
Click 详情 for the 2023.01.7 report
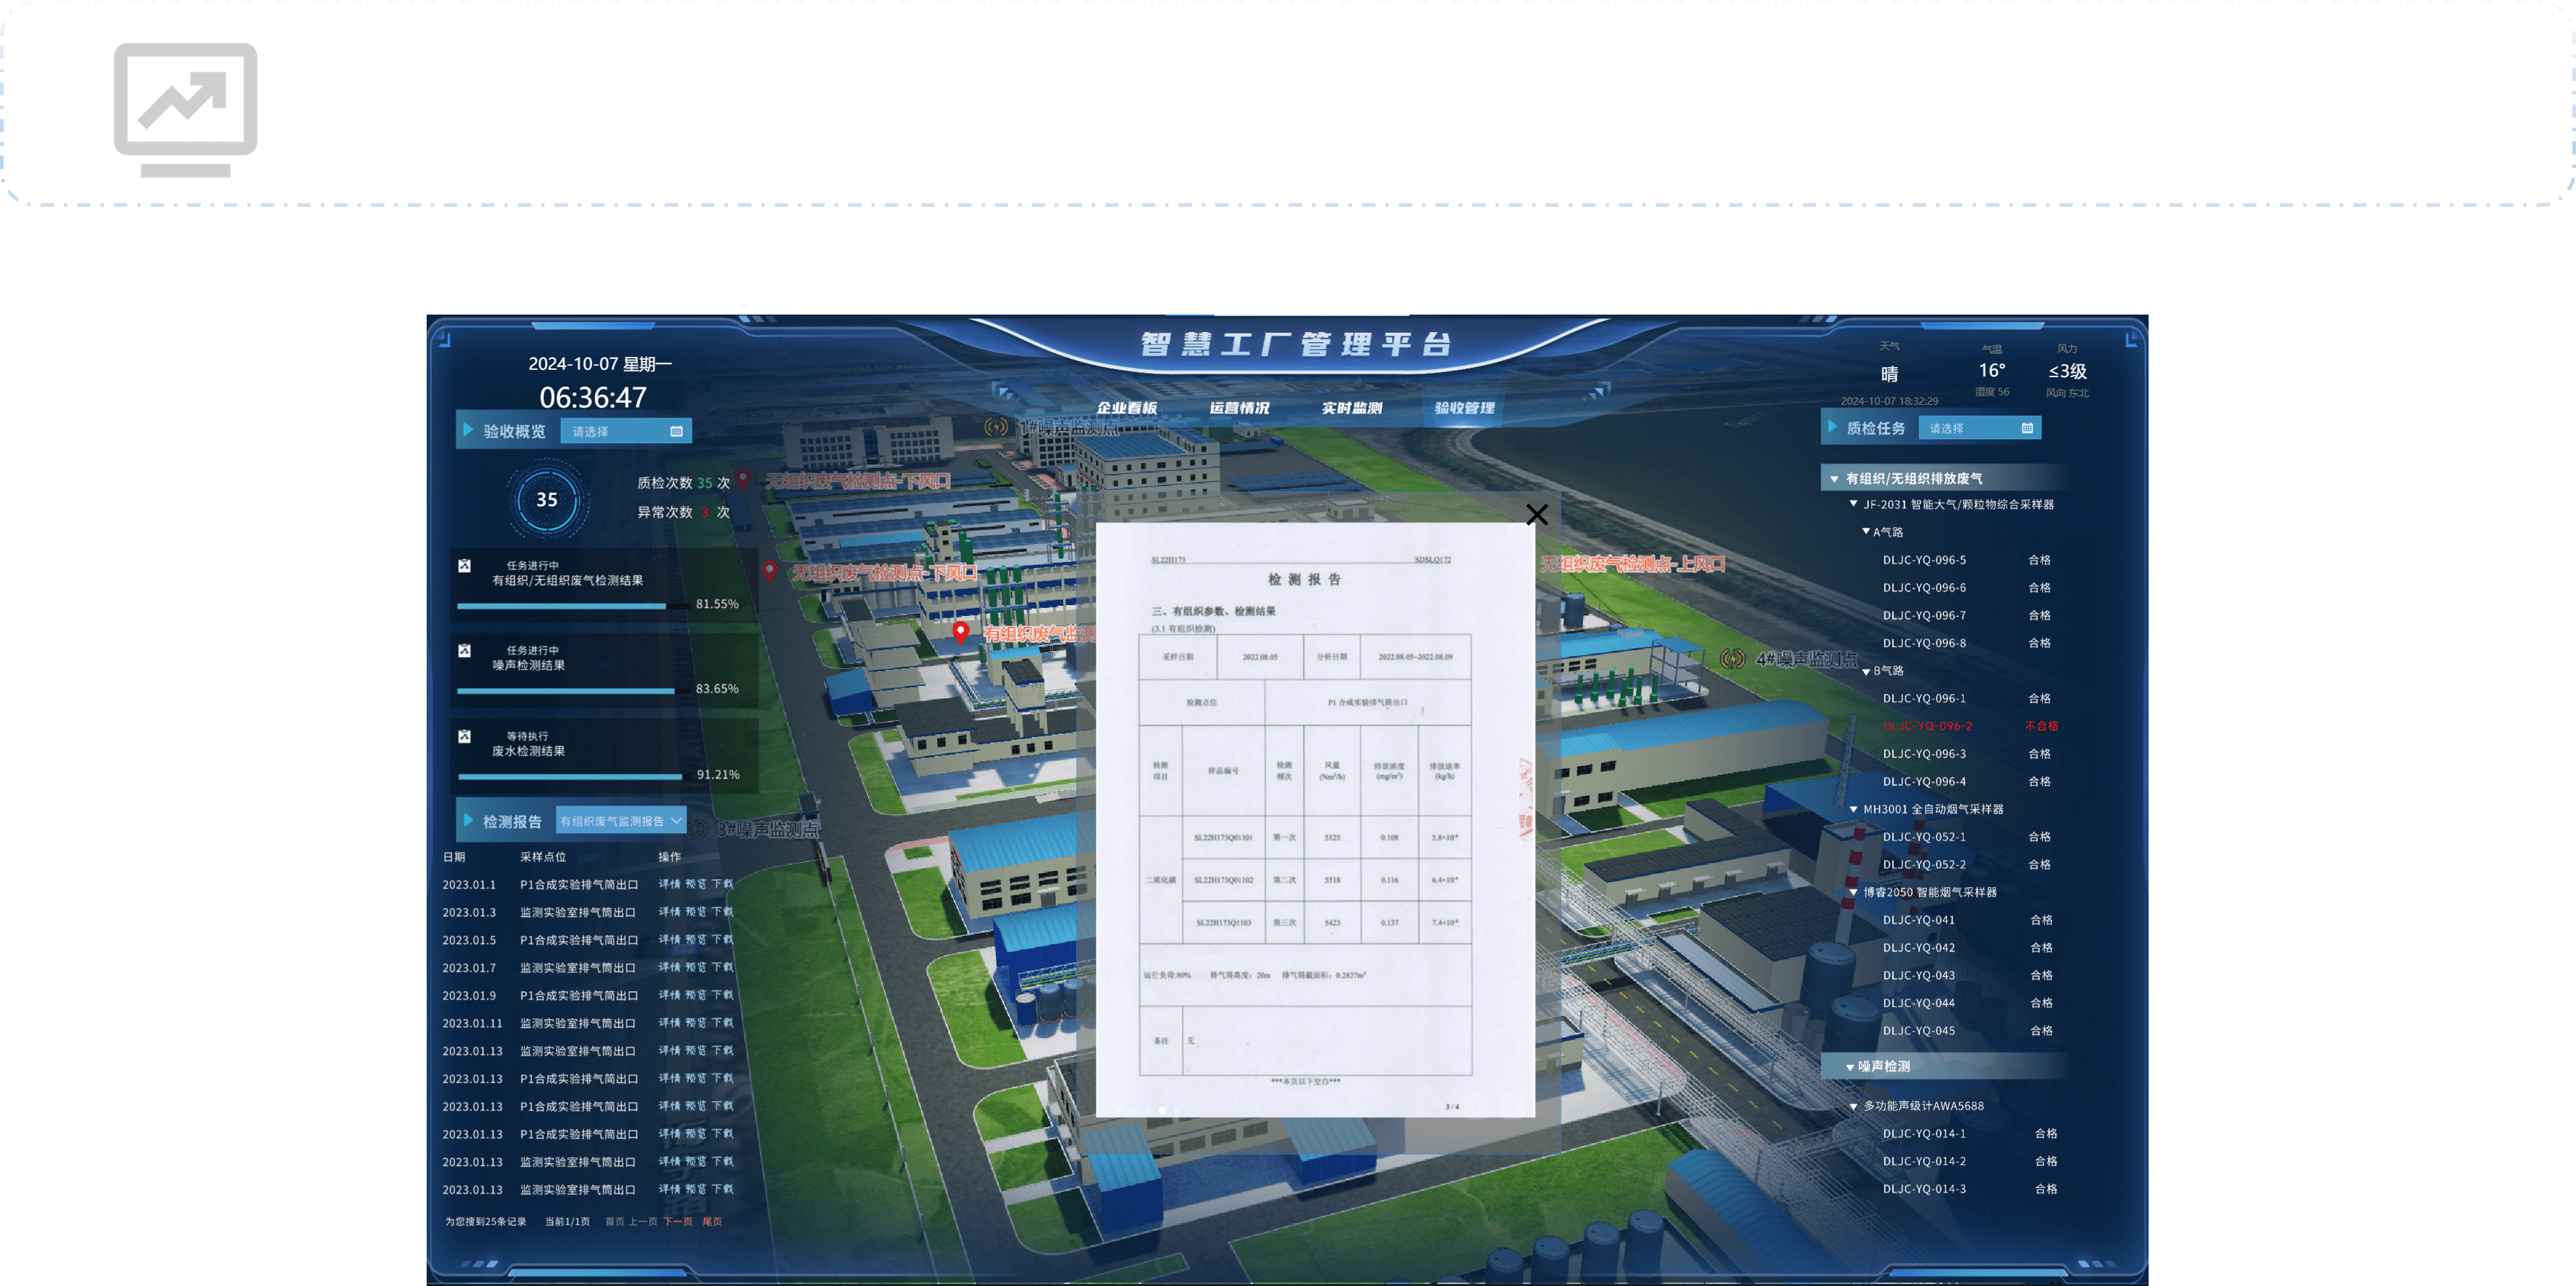pos(669,968)
